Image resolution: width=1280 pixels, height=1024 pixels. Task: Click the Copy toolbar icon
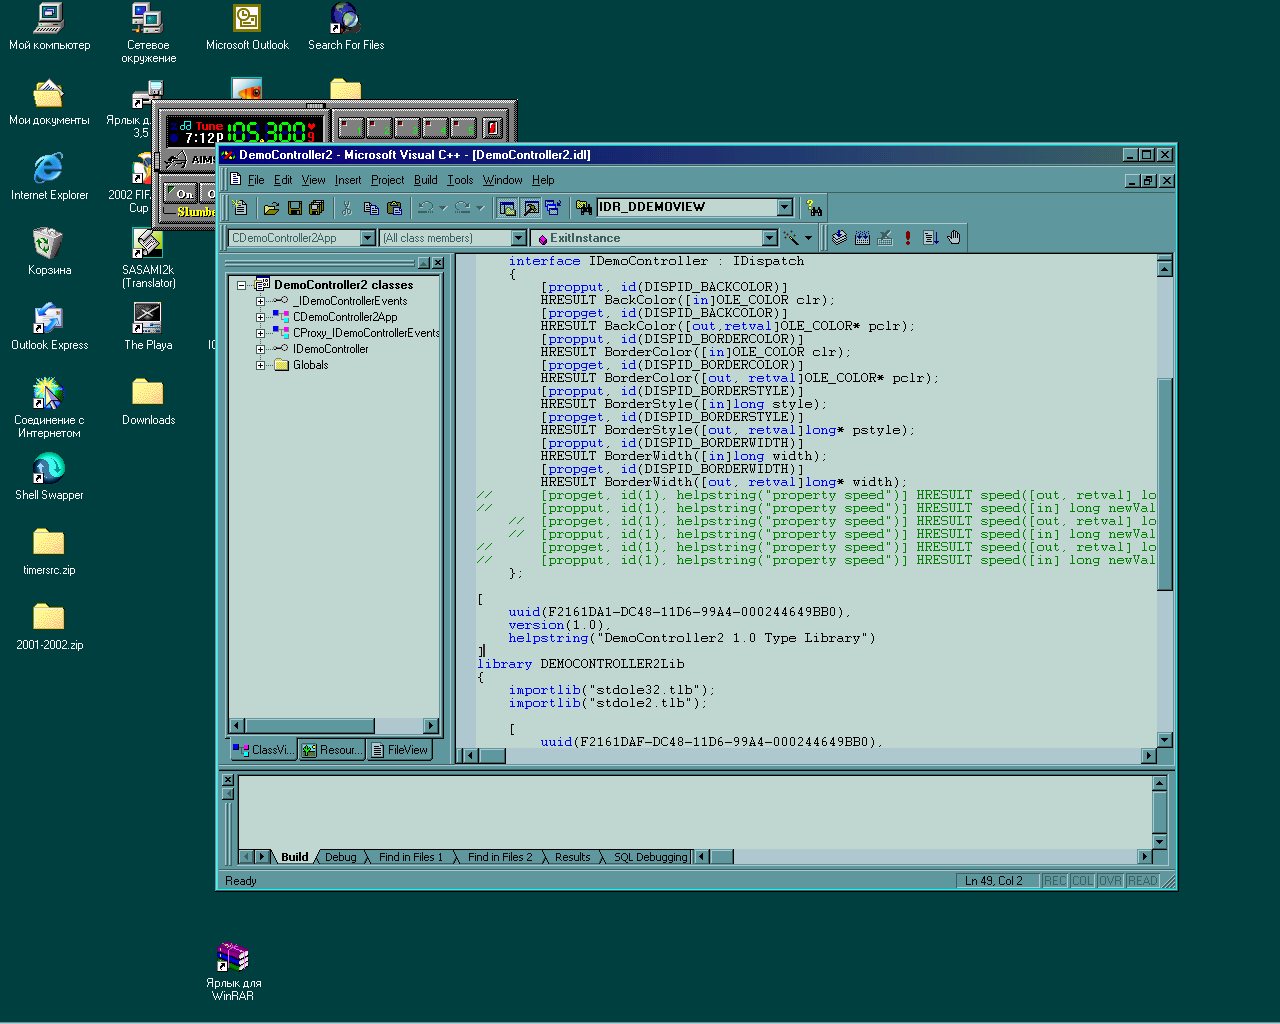tap(371, 208)
